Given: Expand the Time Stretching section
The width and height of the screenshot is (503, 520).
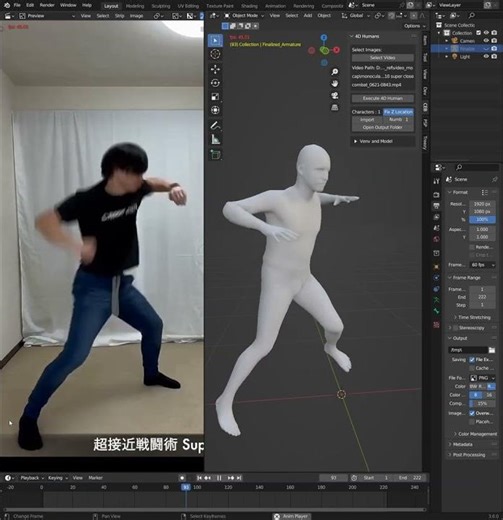Looking at the screenshot, I should click(x=472, y=317).
